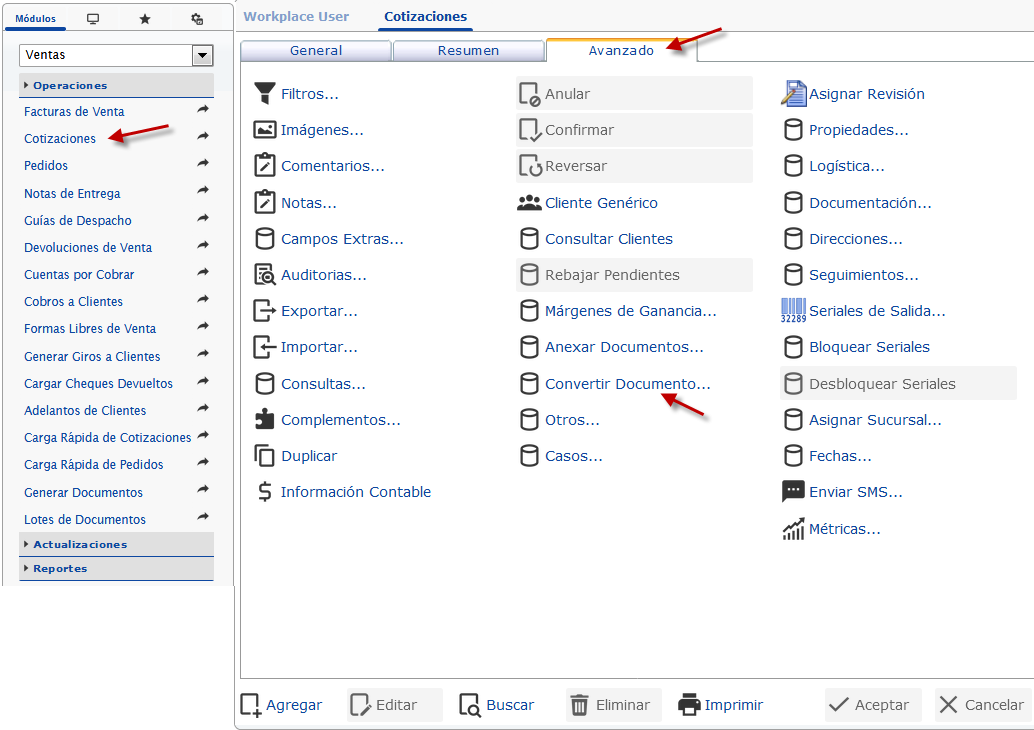Click the Editar button

point(394,705)
